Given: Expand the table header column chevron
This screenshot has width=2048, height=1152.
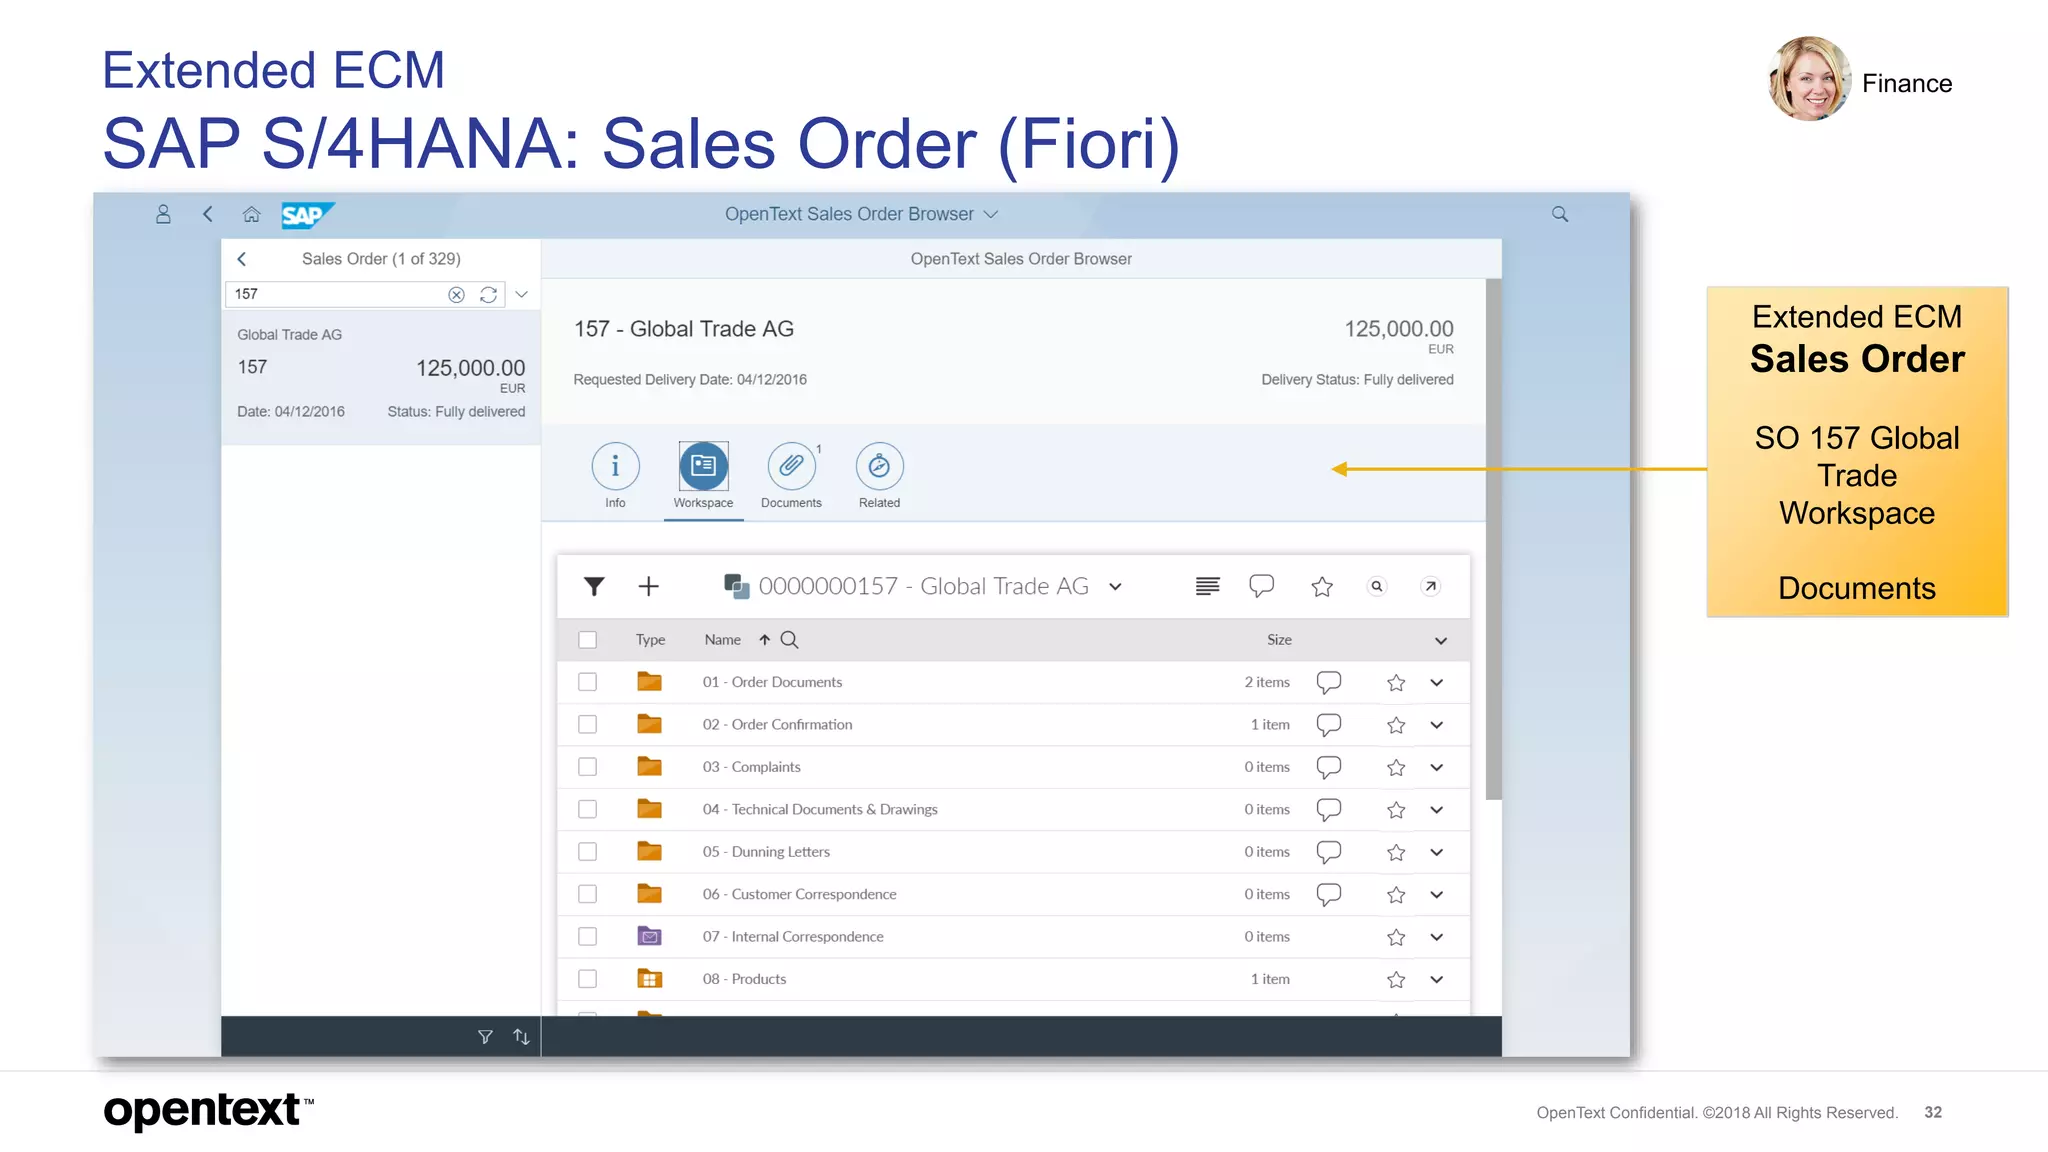Looking at the screenshot, I should coord(1441,641).
